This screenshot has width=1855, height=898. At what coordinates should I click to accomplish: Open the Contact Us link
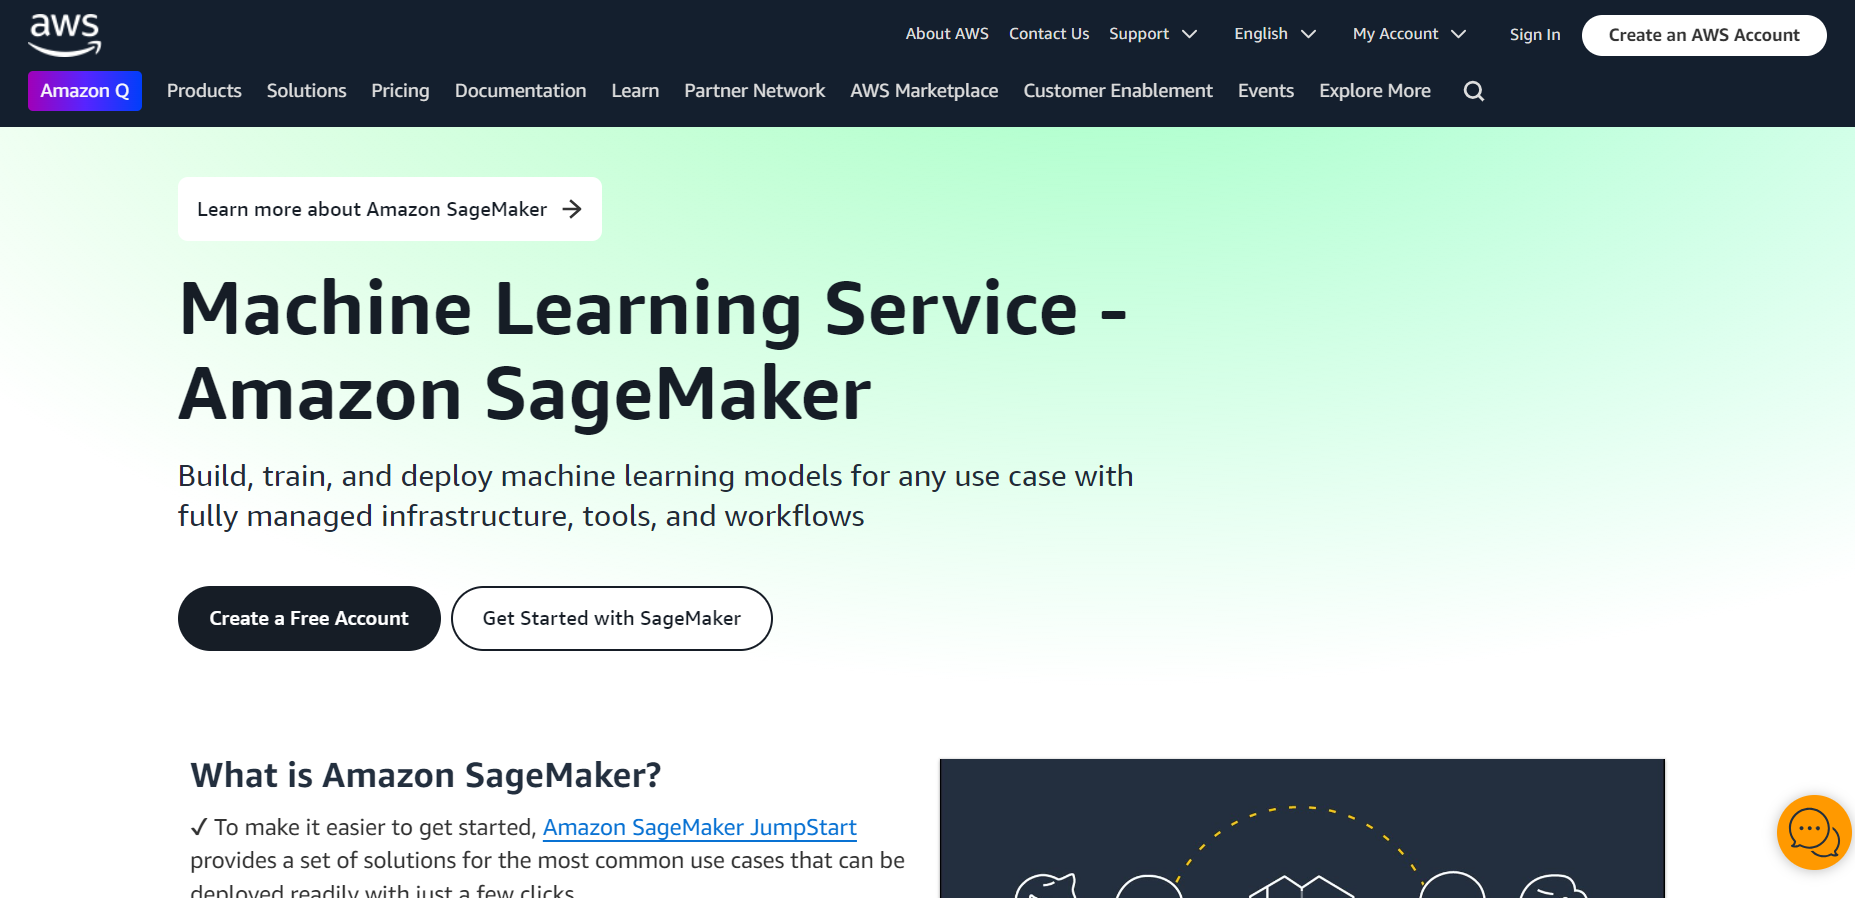pyautogui.click(x=1049, y=34)
